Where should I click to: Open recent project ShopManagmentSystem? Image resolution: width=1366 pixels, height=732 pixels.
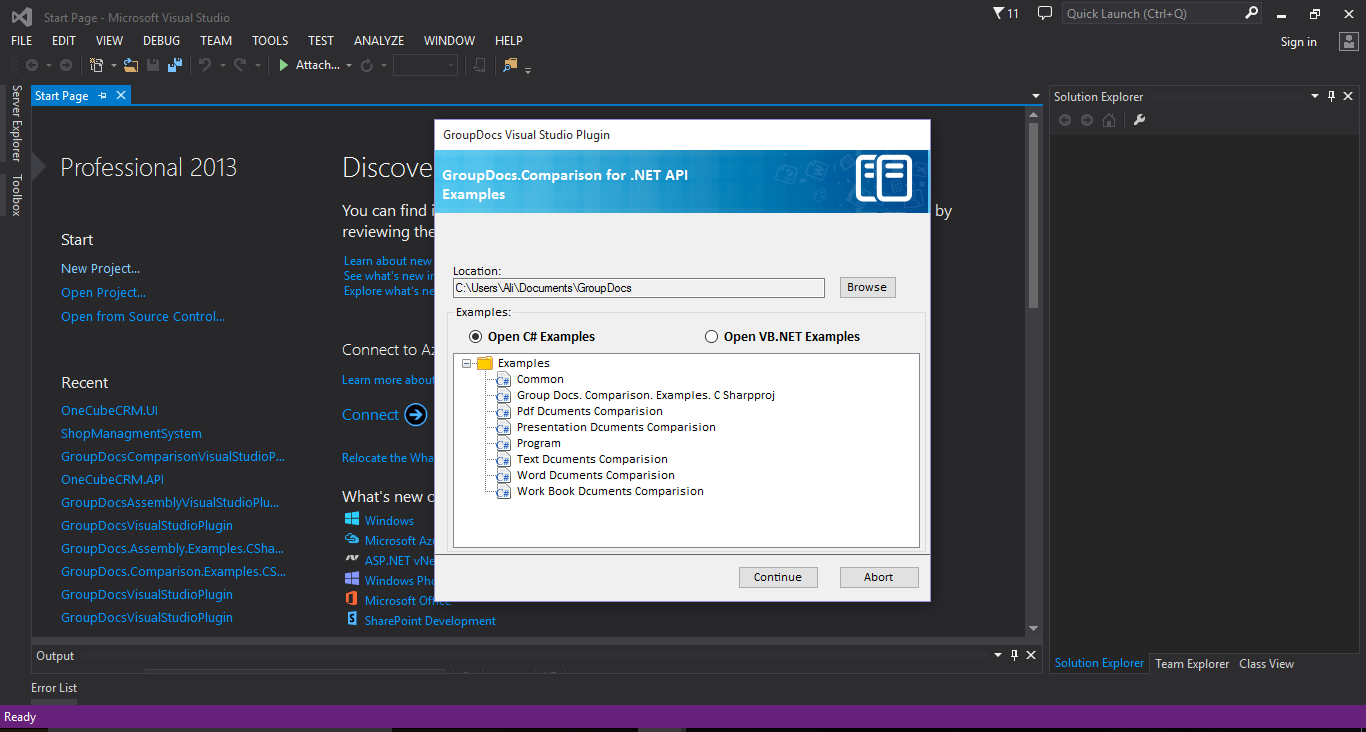click(131, 434)
